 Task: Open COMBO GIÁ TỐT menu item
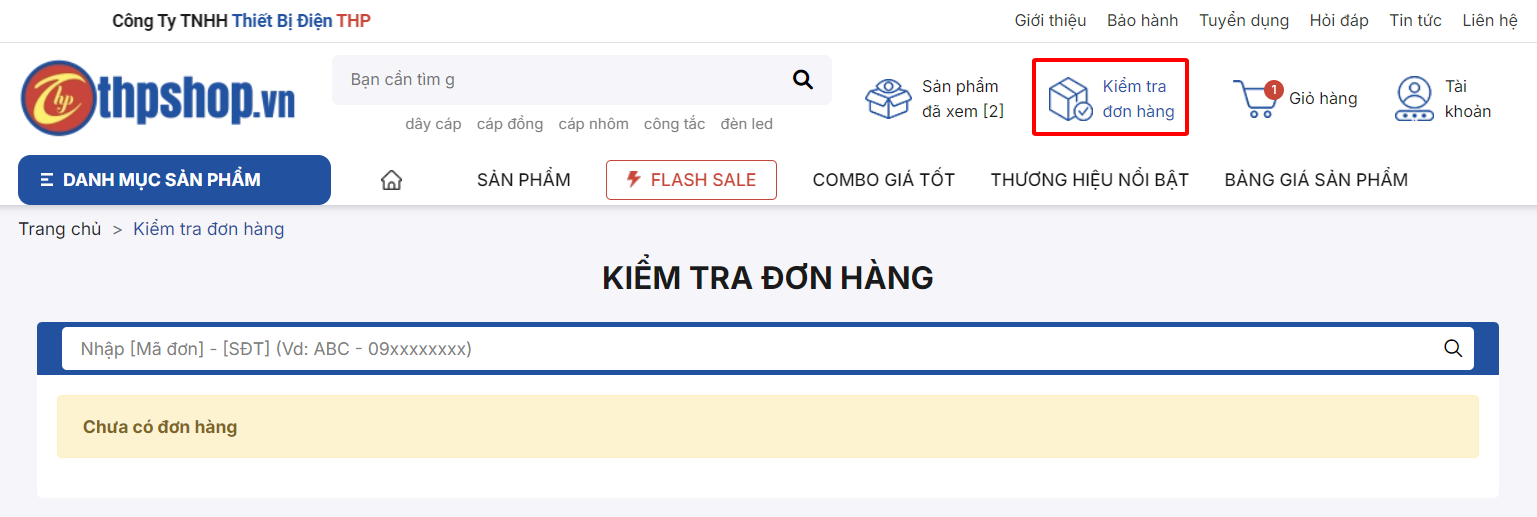coord(884,180)
